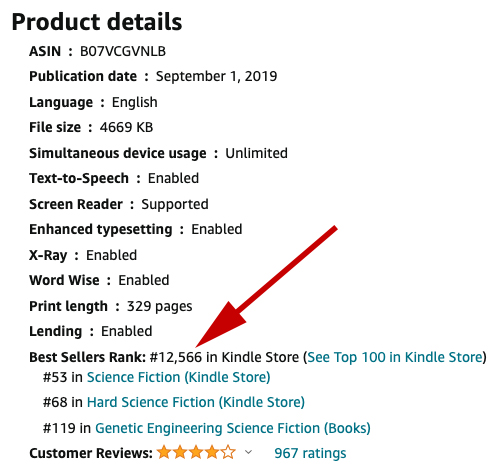Click the Product details heading

click(x=97, y=22)
